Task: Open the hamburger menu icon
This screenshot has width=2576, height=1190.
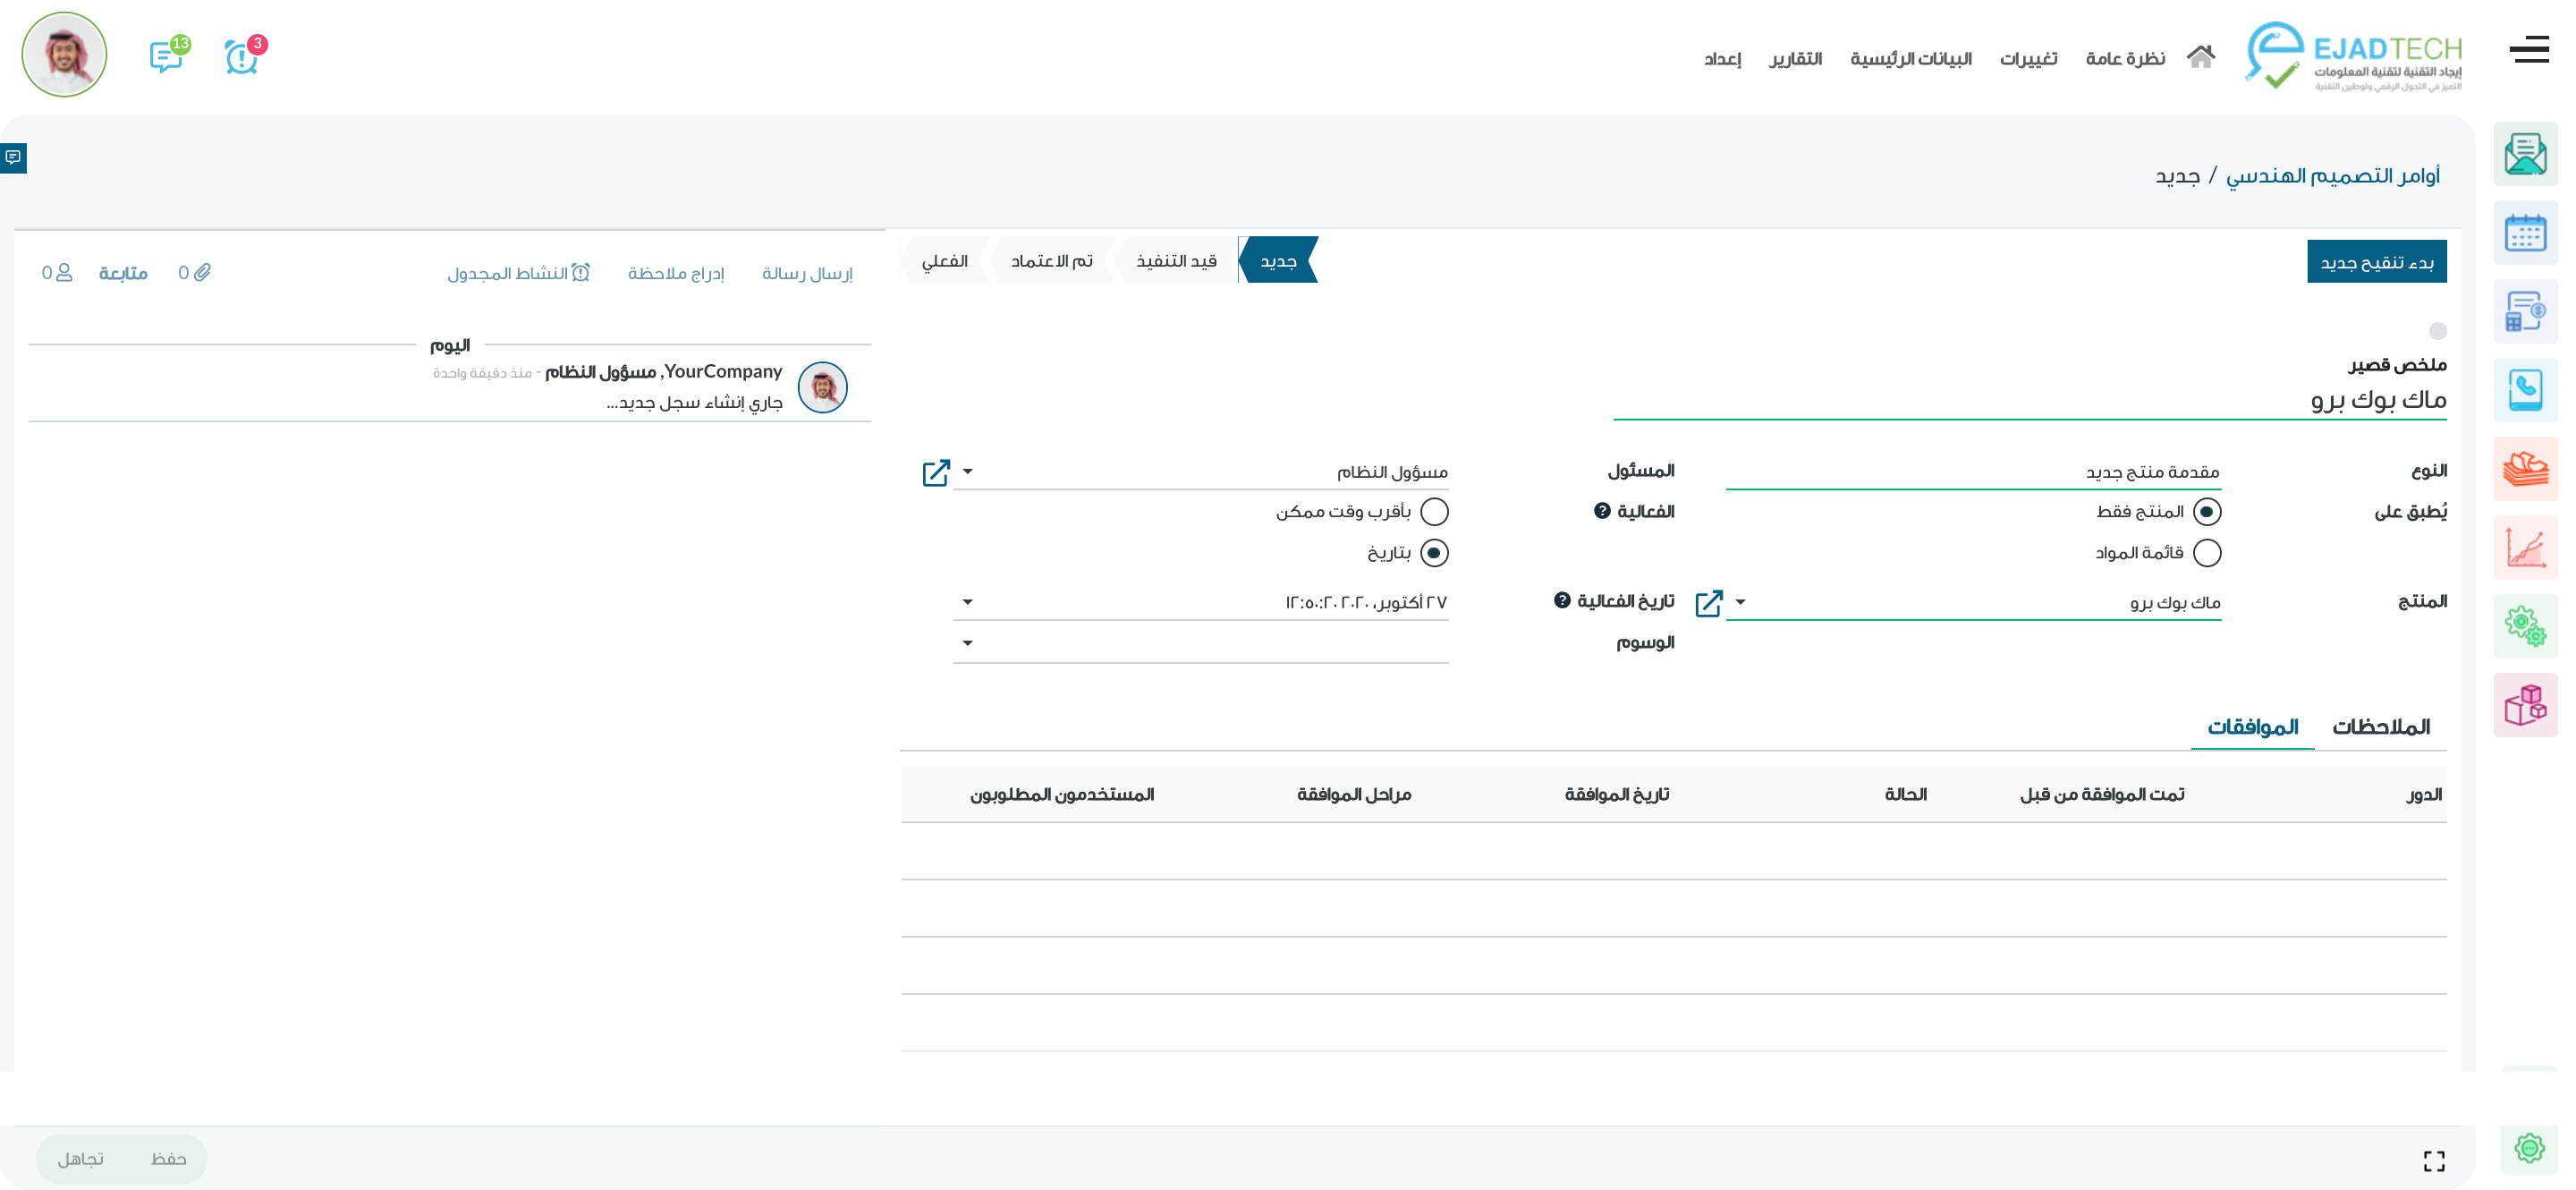Action: [2528, 49]
